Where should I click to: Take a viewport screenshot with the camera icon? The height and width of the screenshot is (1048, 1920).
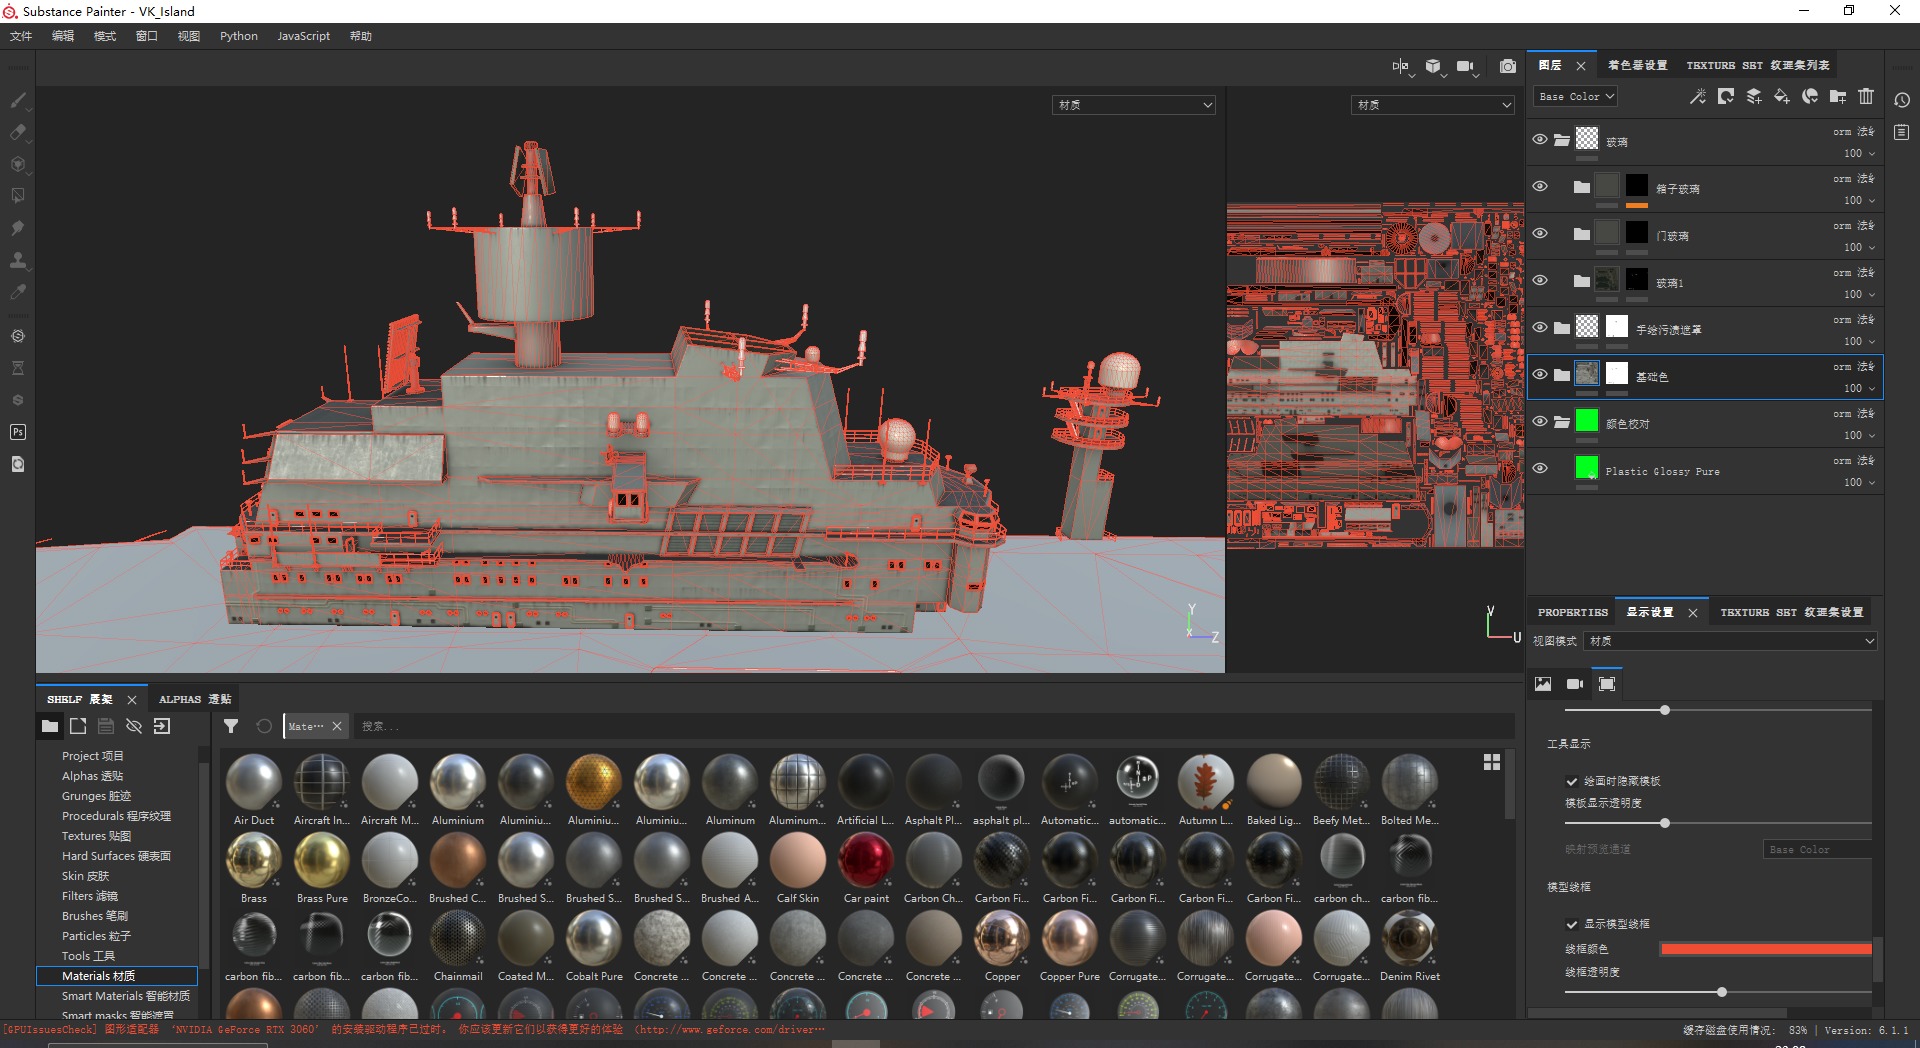coord(1508,66)
